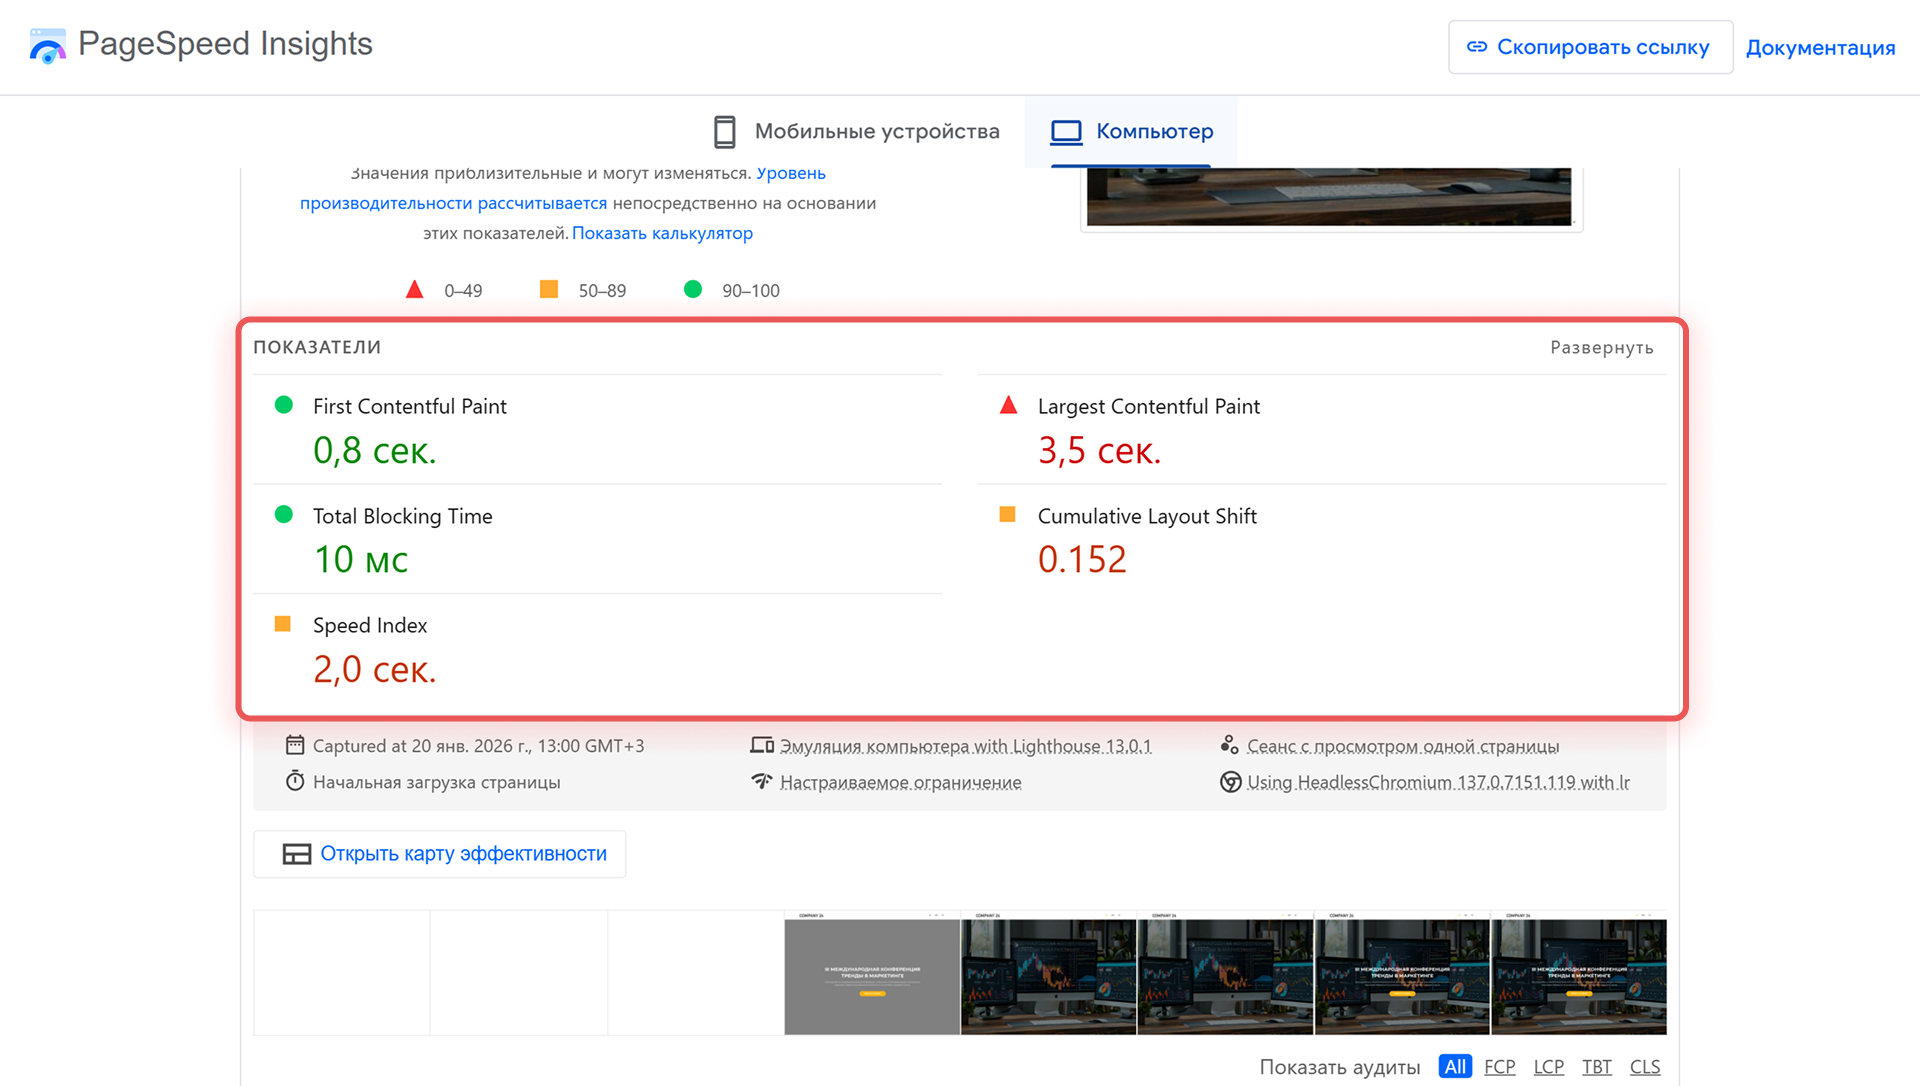1920x1086 pixels.
Task: Filter audits by CLS
Action: point(1644,1067)
